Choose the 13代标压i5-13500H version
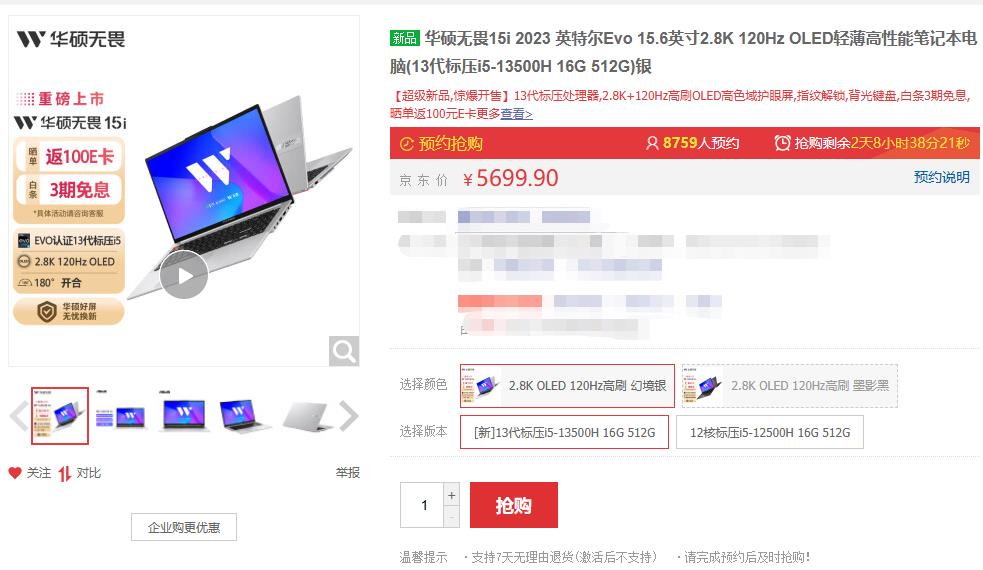This screenshot has width=983, height=570. tap(564, 432)
